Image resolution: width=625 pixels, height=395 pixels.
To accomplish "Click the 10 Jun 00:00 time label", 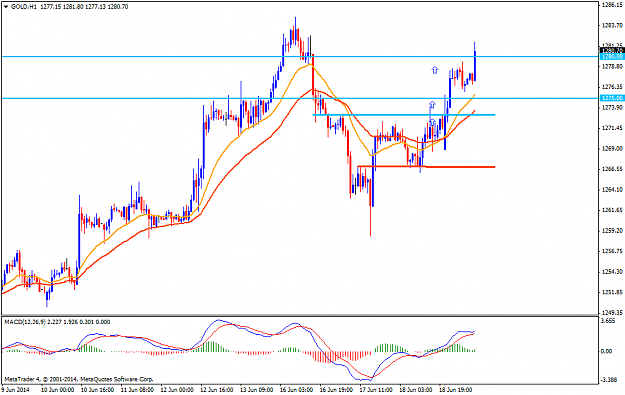I will pos(58,389).
